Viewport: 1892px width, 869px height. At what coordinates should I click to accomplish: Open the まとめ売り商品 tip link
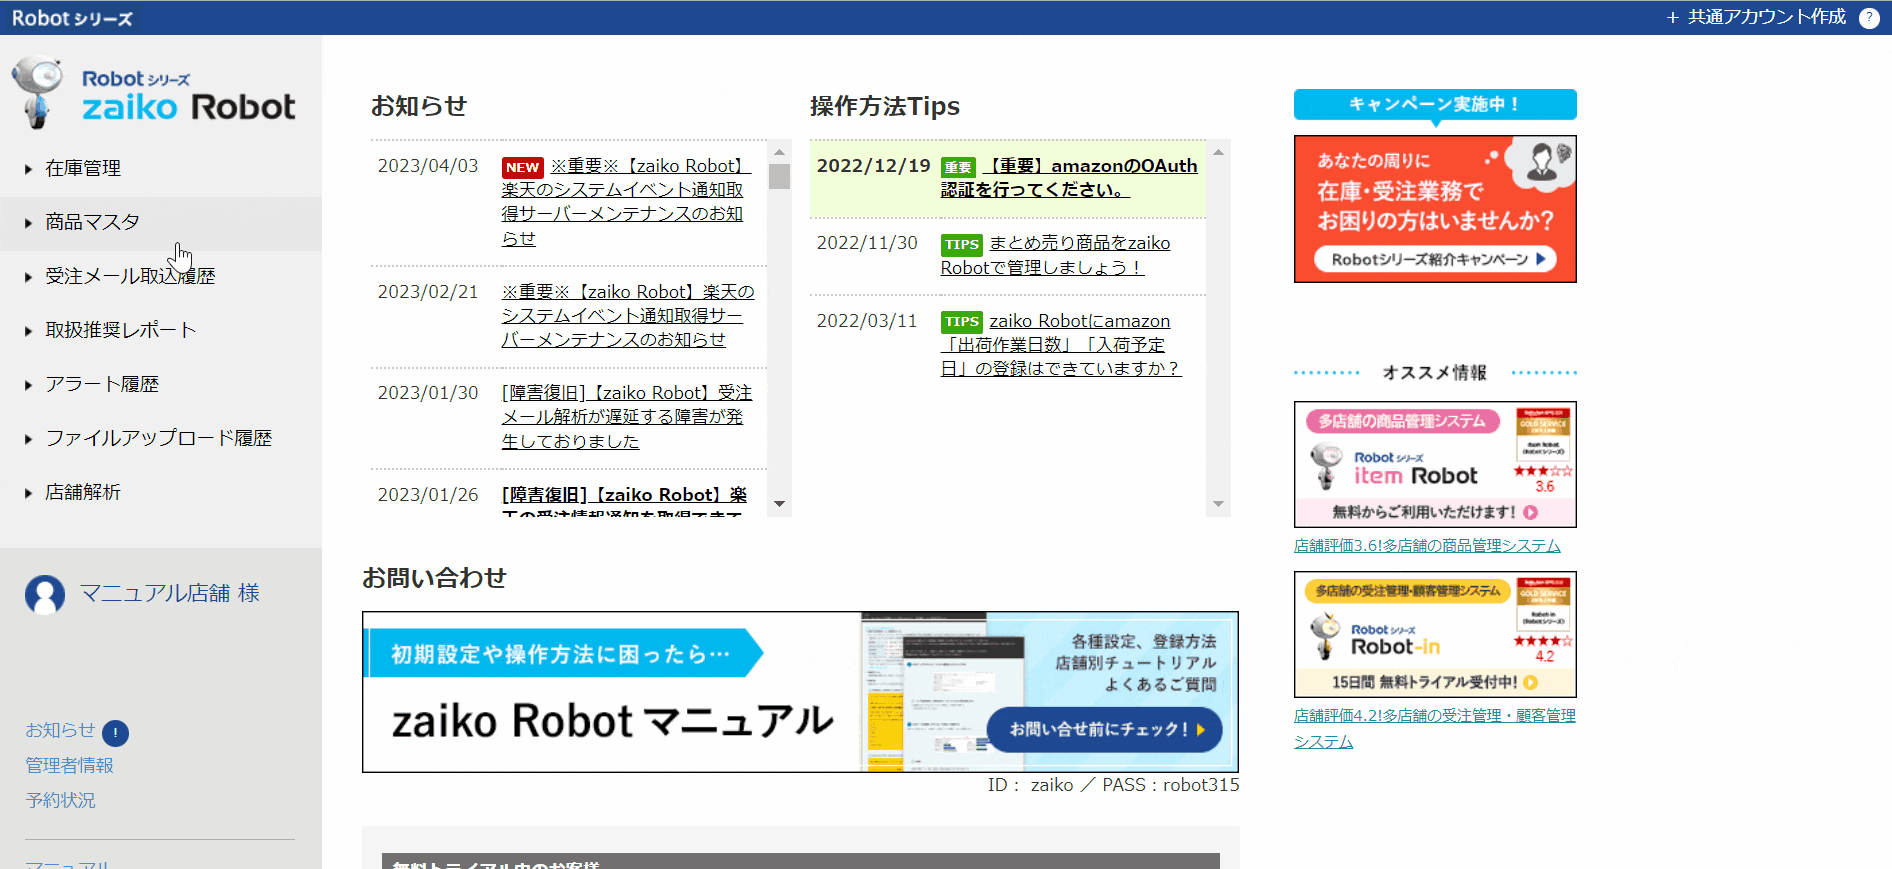(1055, 255)
